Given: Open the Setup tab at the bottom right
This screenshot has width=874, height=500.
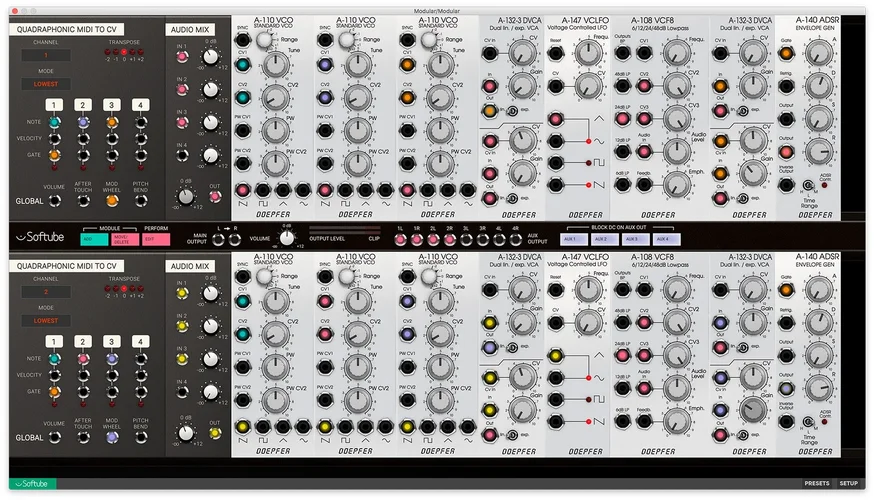Looking at the screenshot, I should click(848, 484).
